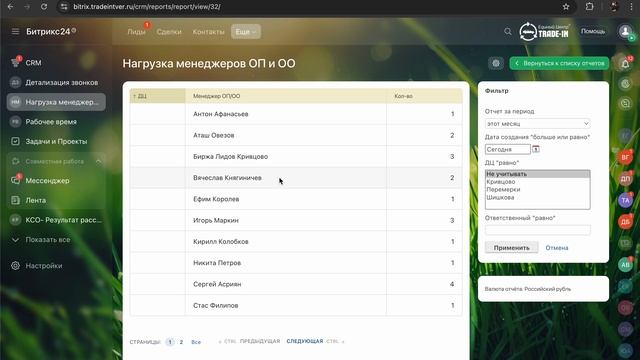Reload the page in browser

click(x=44, y=7)
